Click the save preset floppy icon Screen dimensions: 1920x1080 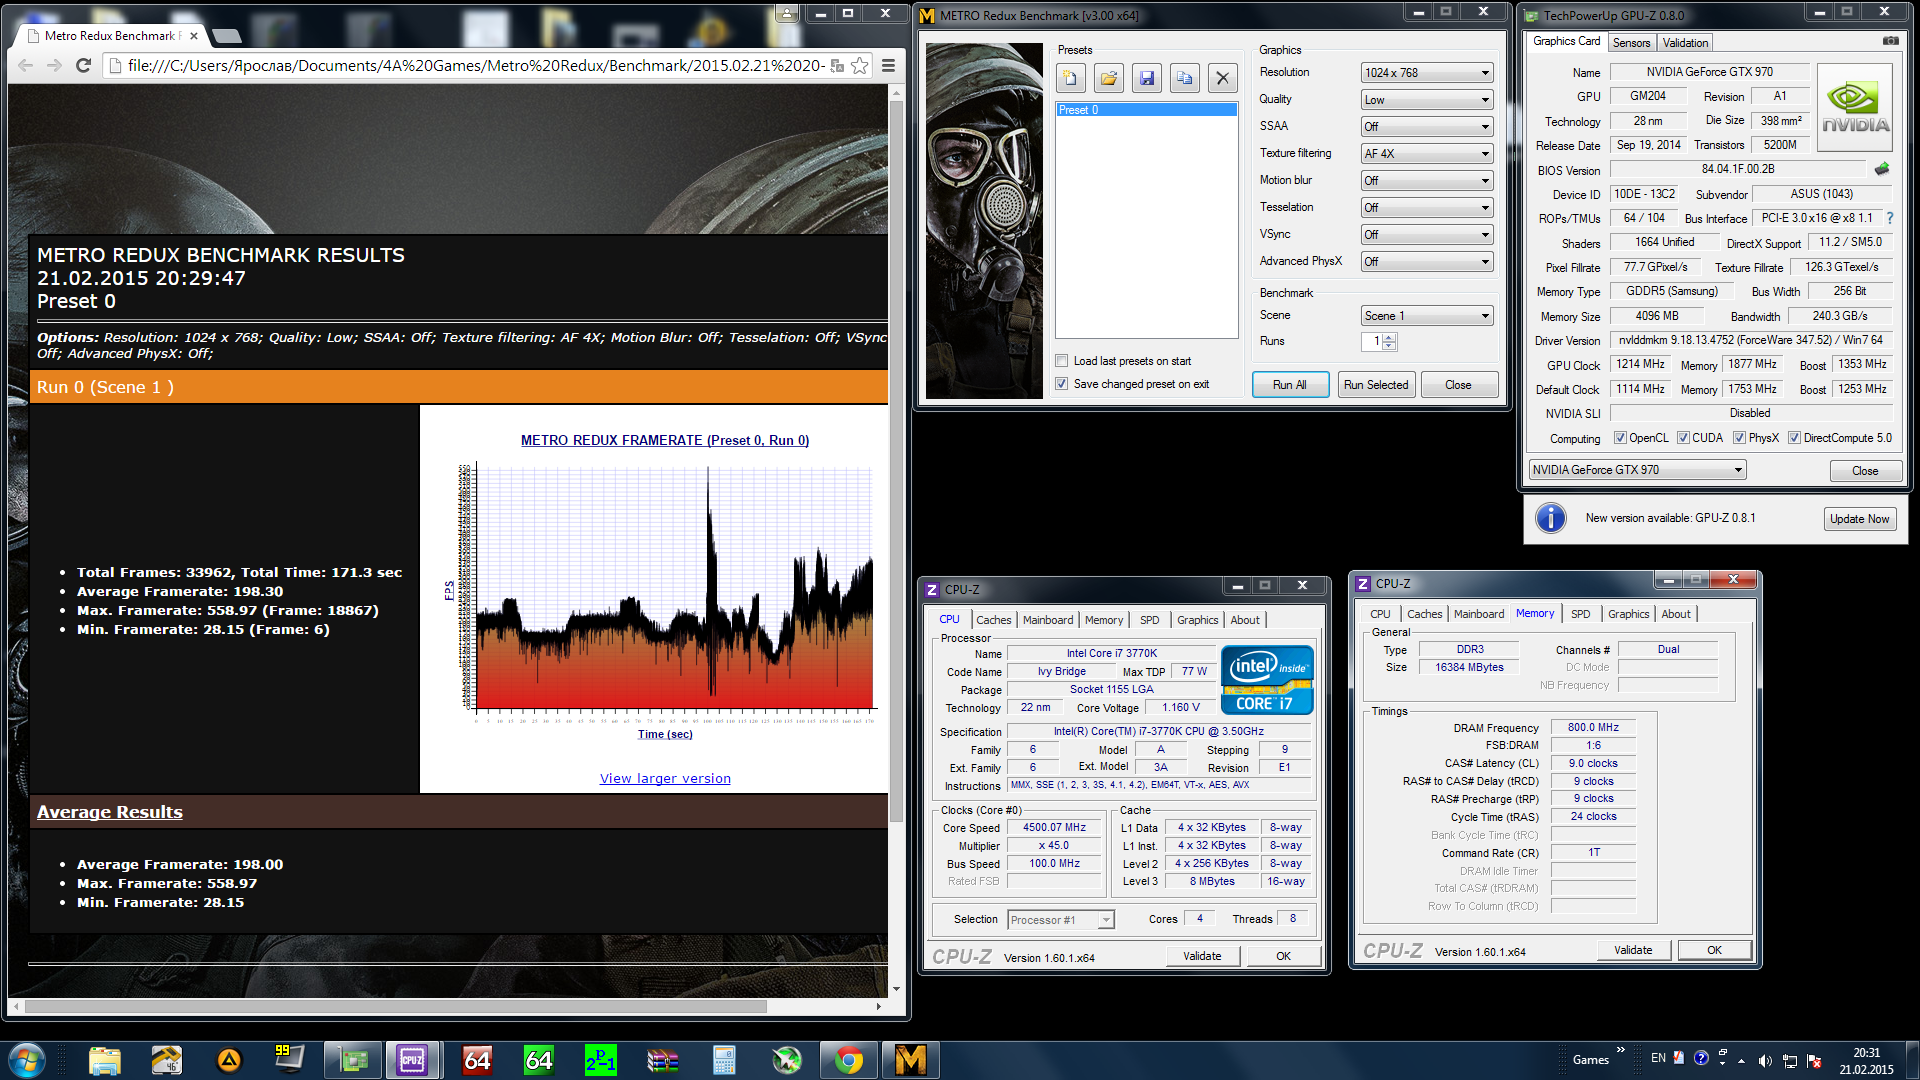[1146, 78]
